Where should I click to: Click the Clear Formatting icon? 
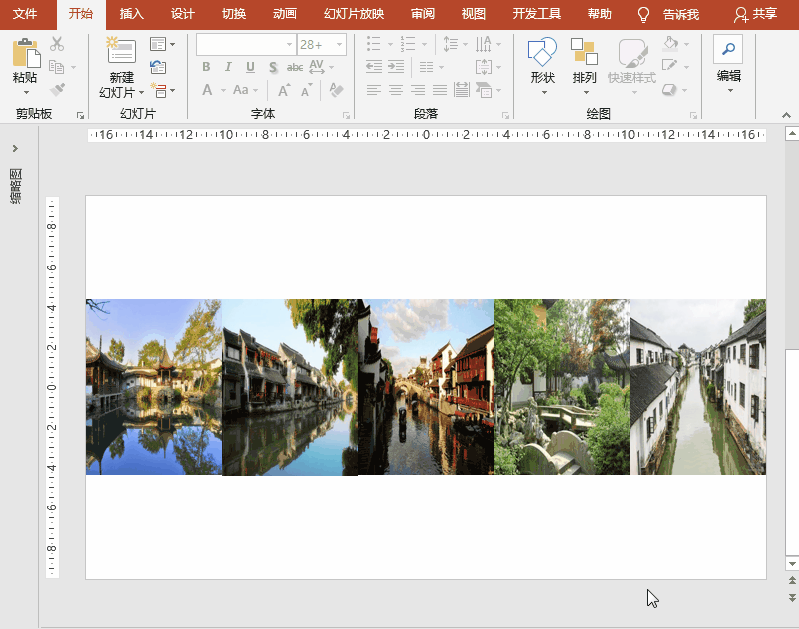(x=336, y=90)
